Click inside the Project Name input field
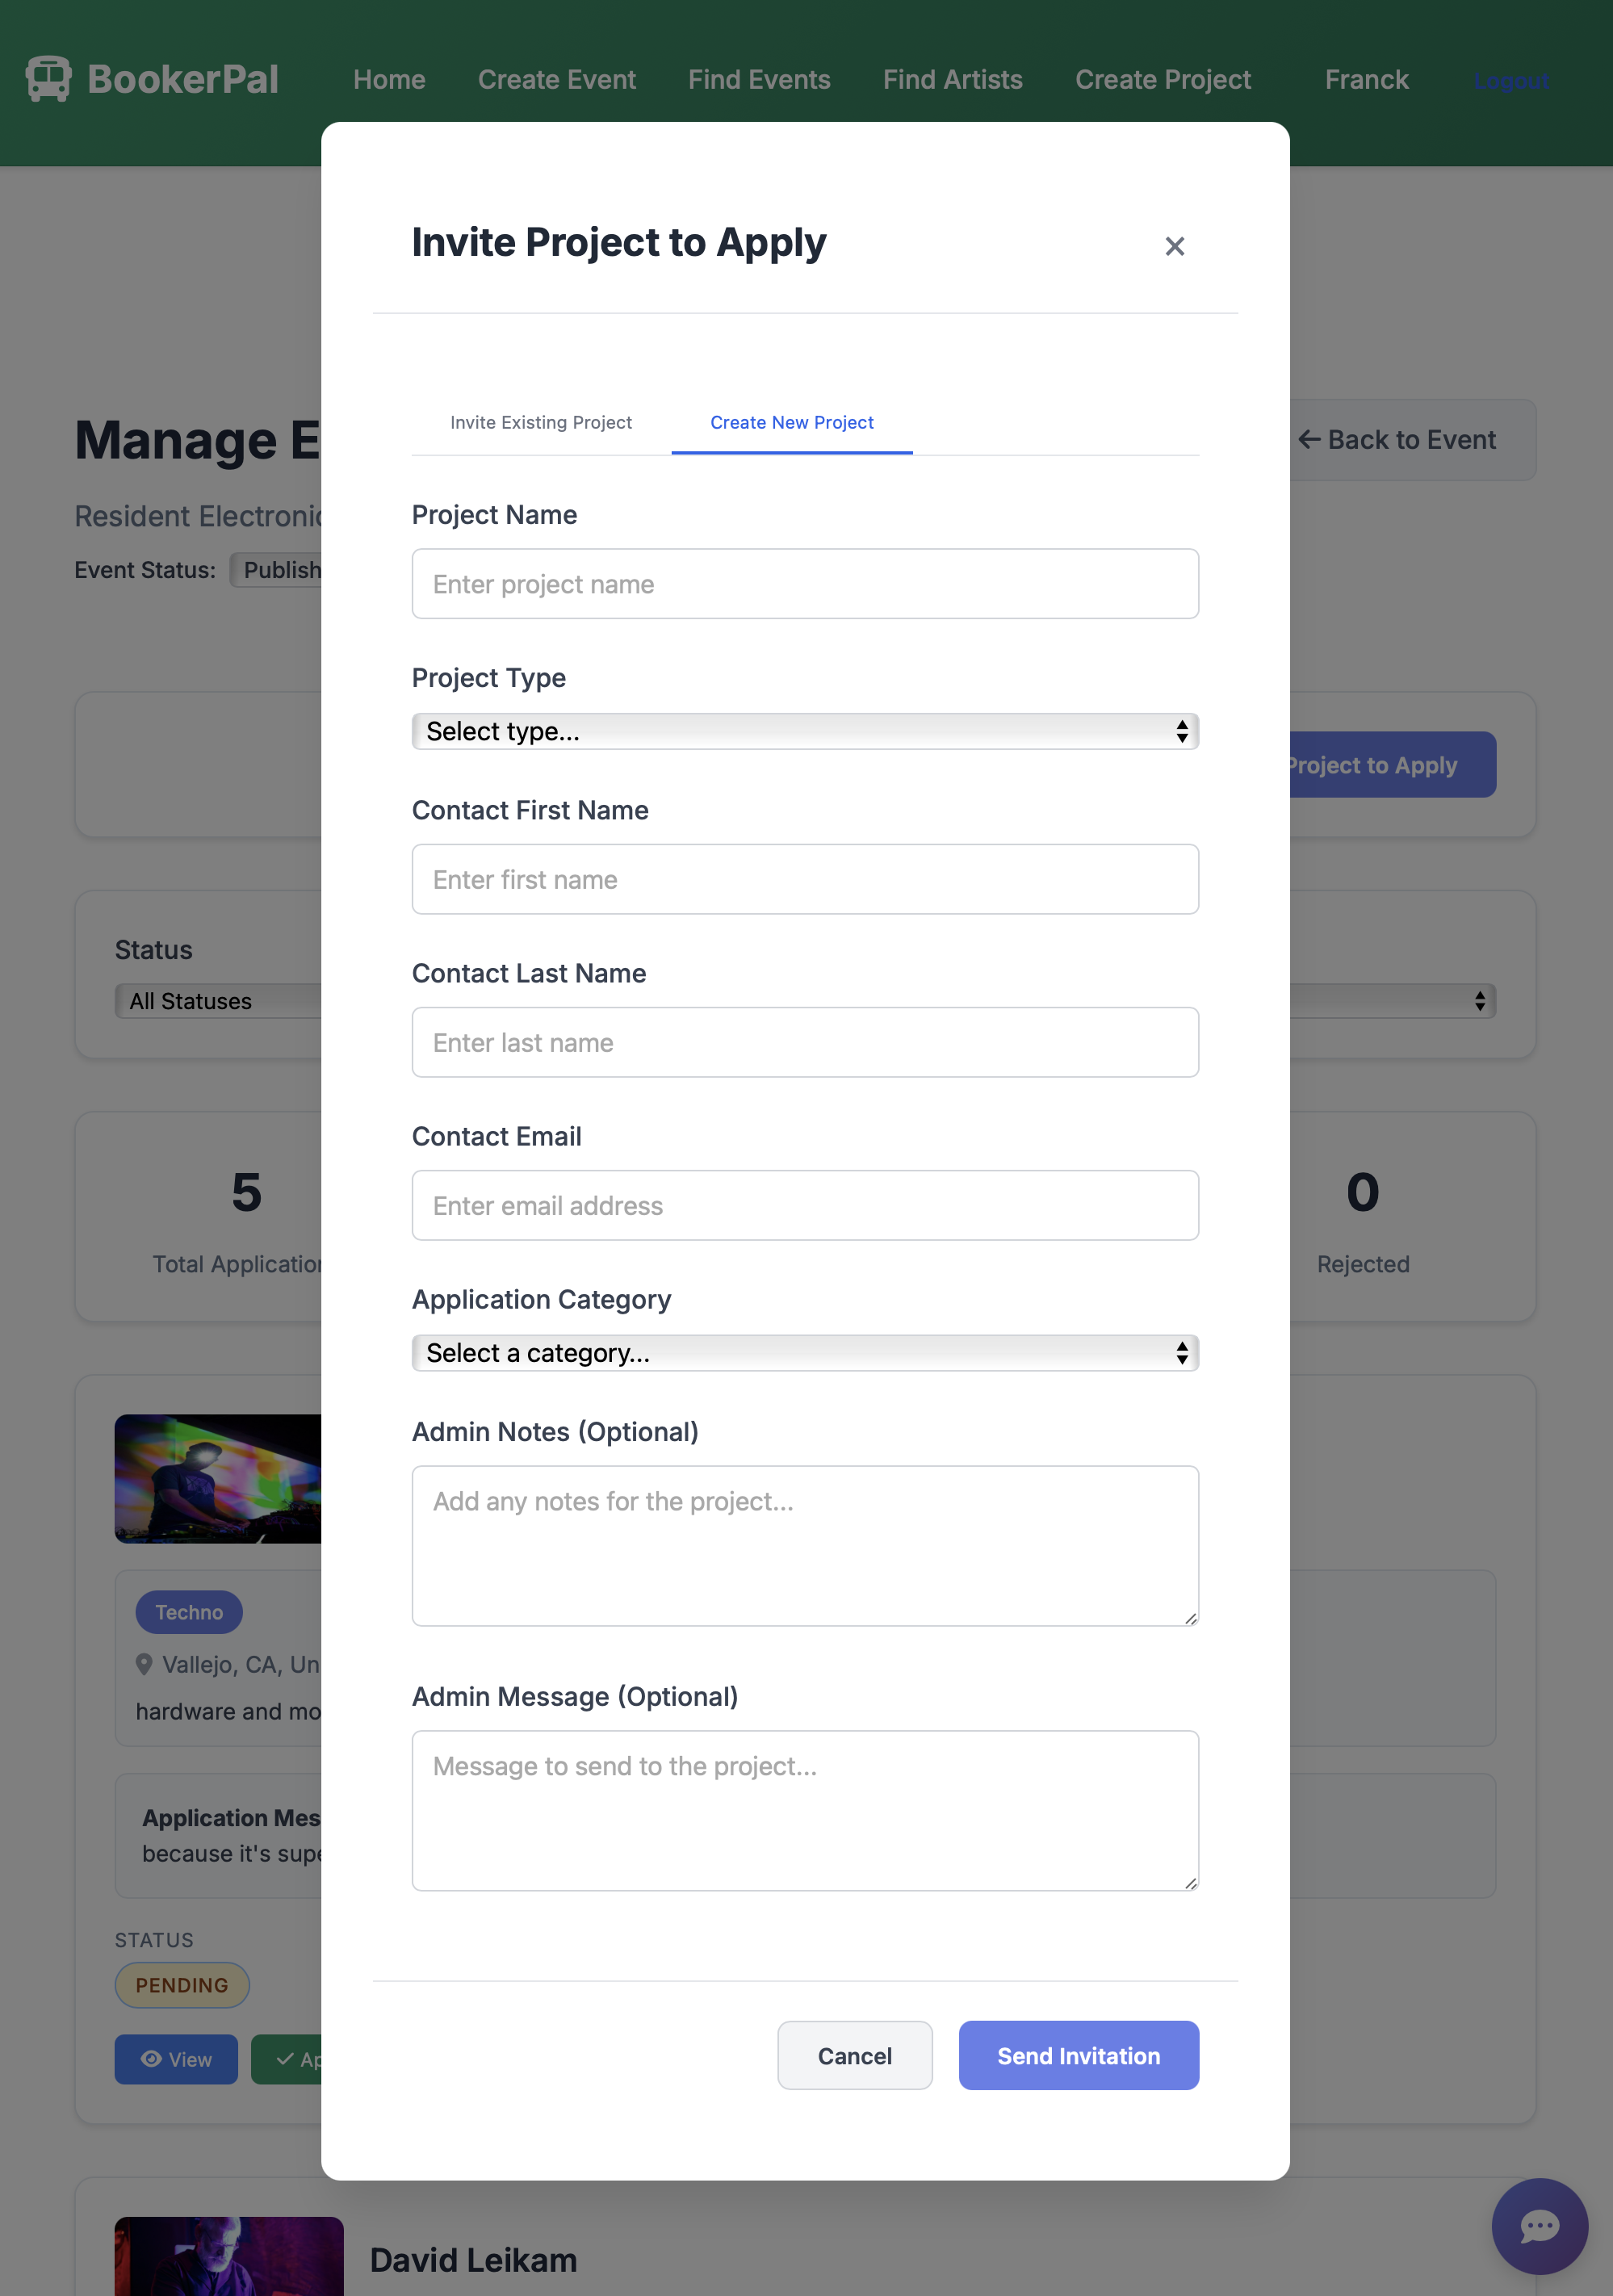1613x2296 pixels. pyautogui.click(x=804, y=583)
